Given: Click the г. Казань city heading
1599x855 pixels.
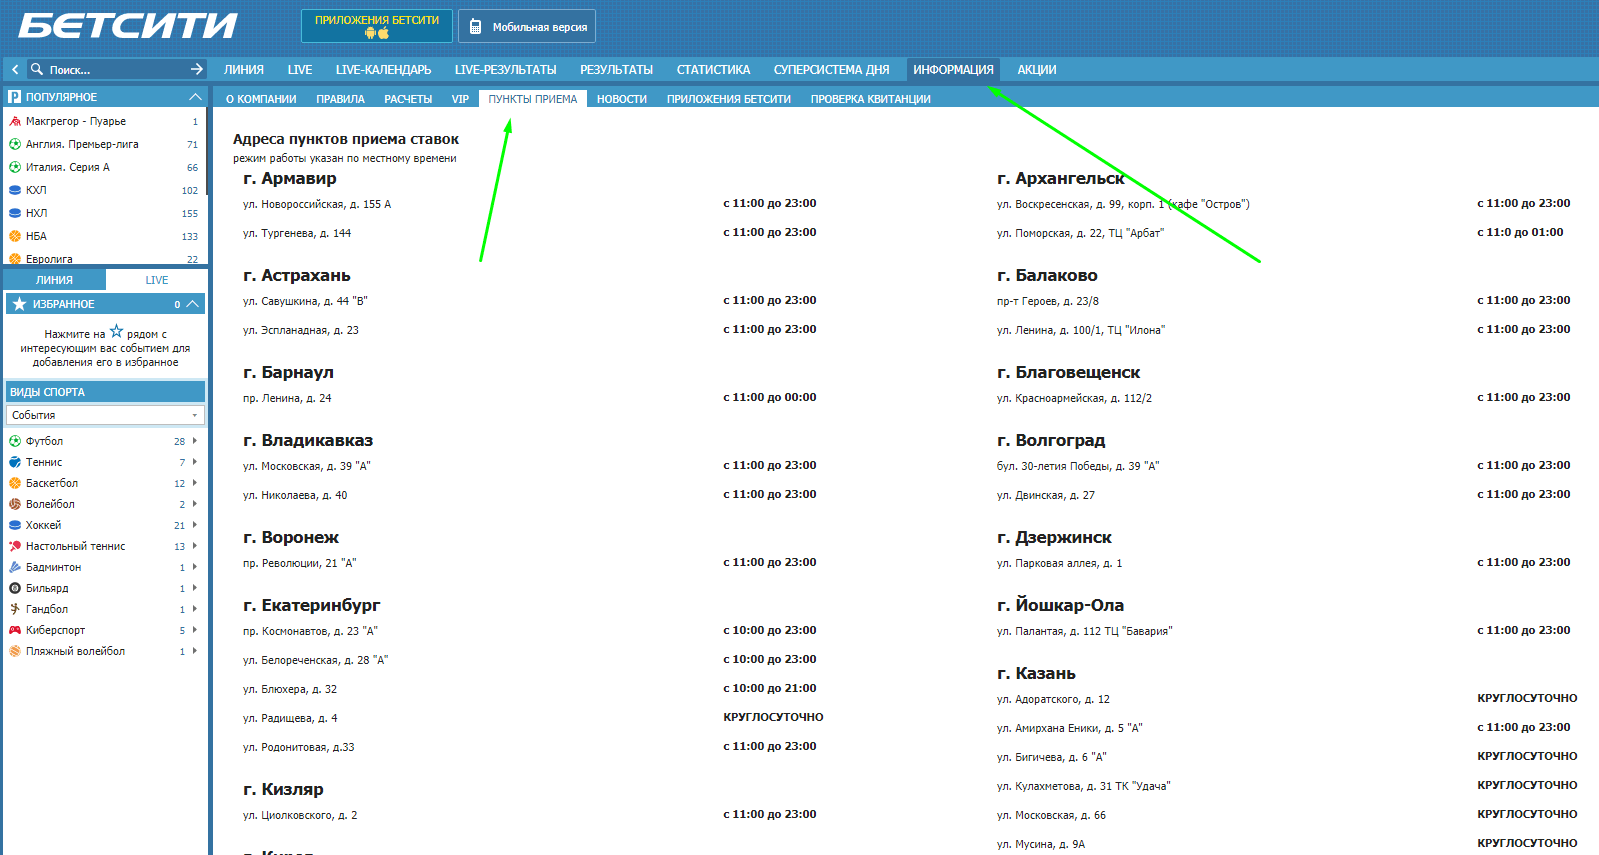Looking at the screenshot, I should tap(1036, 673).
